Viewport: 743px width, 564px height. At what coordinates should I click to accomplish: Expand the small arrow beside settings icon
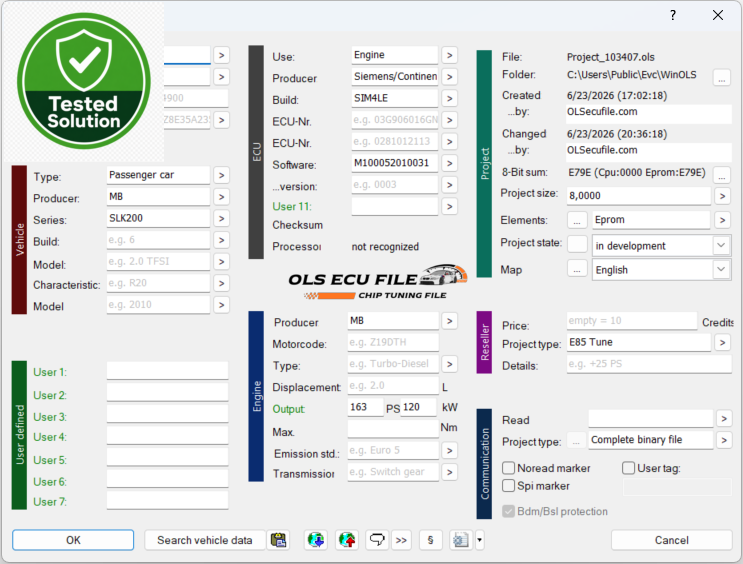[480, 540]
